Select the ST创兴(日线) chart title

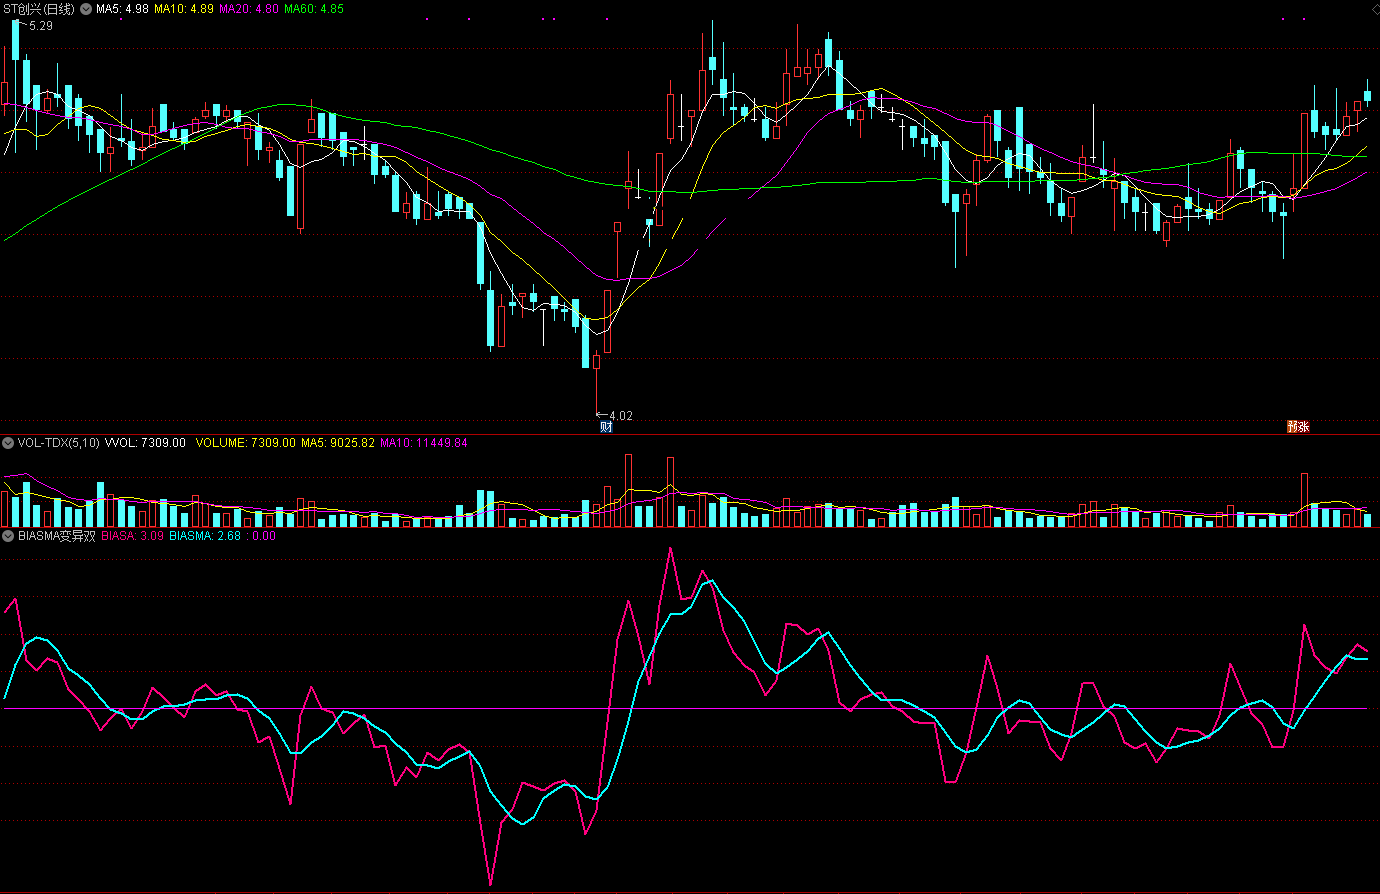click(39, 9)
